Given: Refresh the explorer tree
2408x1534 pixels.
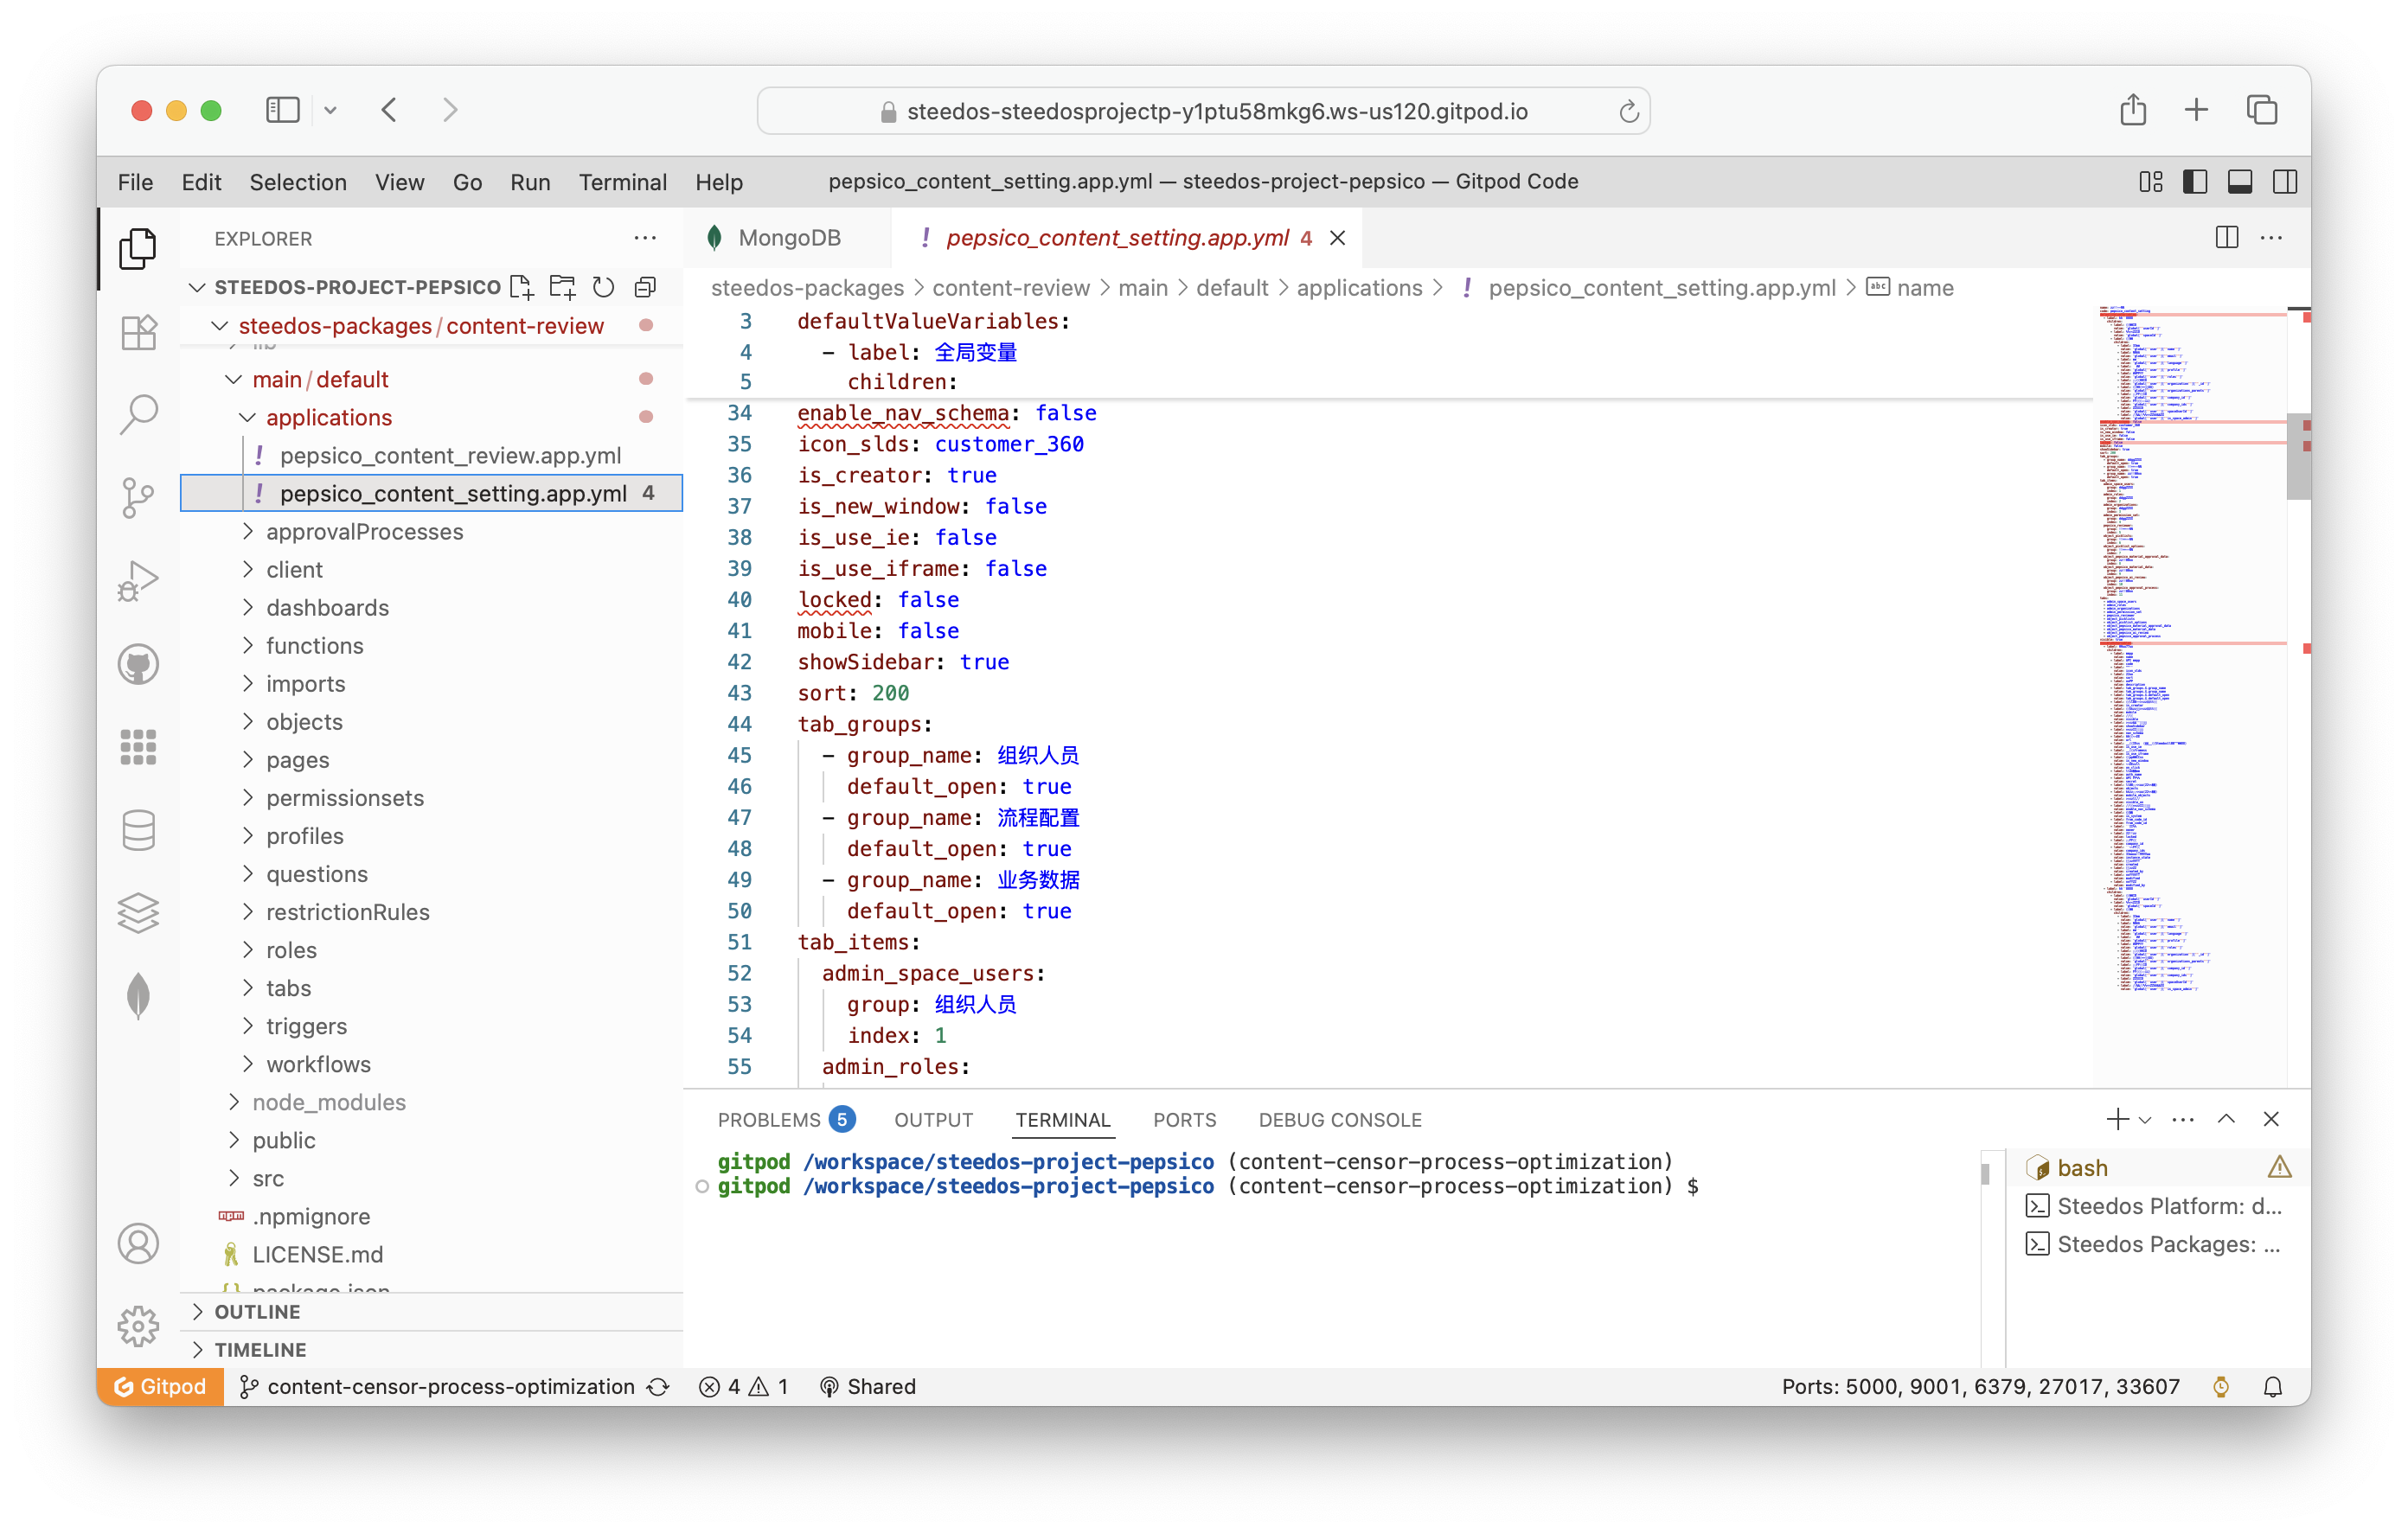Looking at the screenshot, I should [603, 287].
